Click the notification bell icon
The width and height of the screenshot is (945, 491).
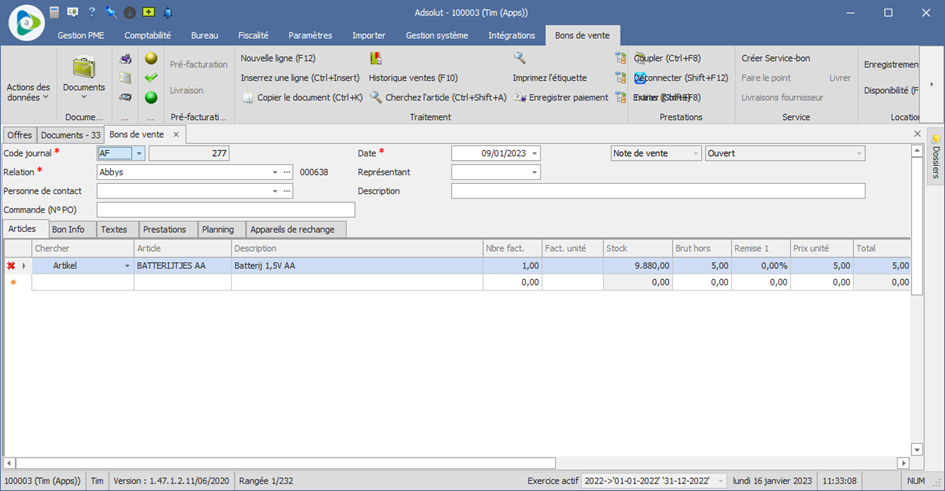click(168, 12)
